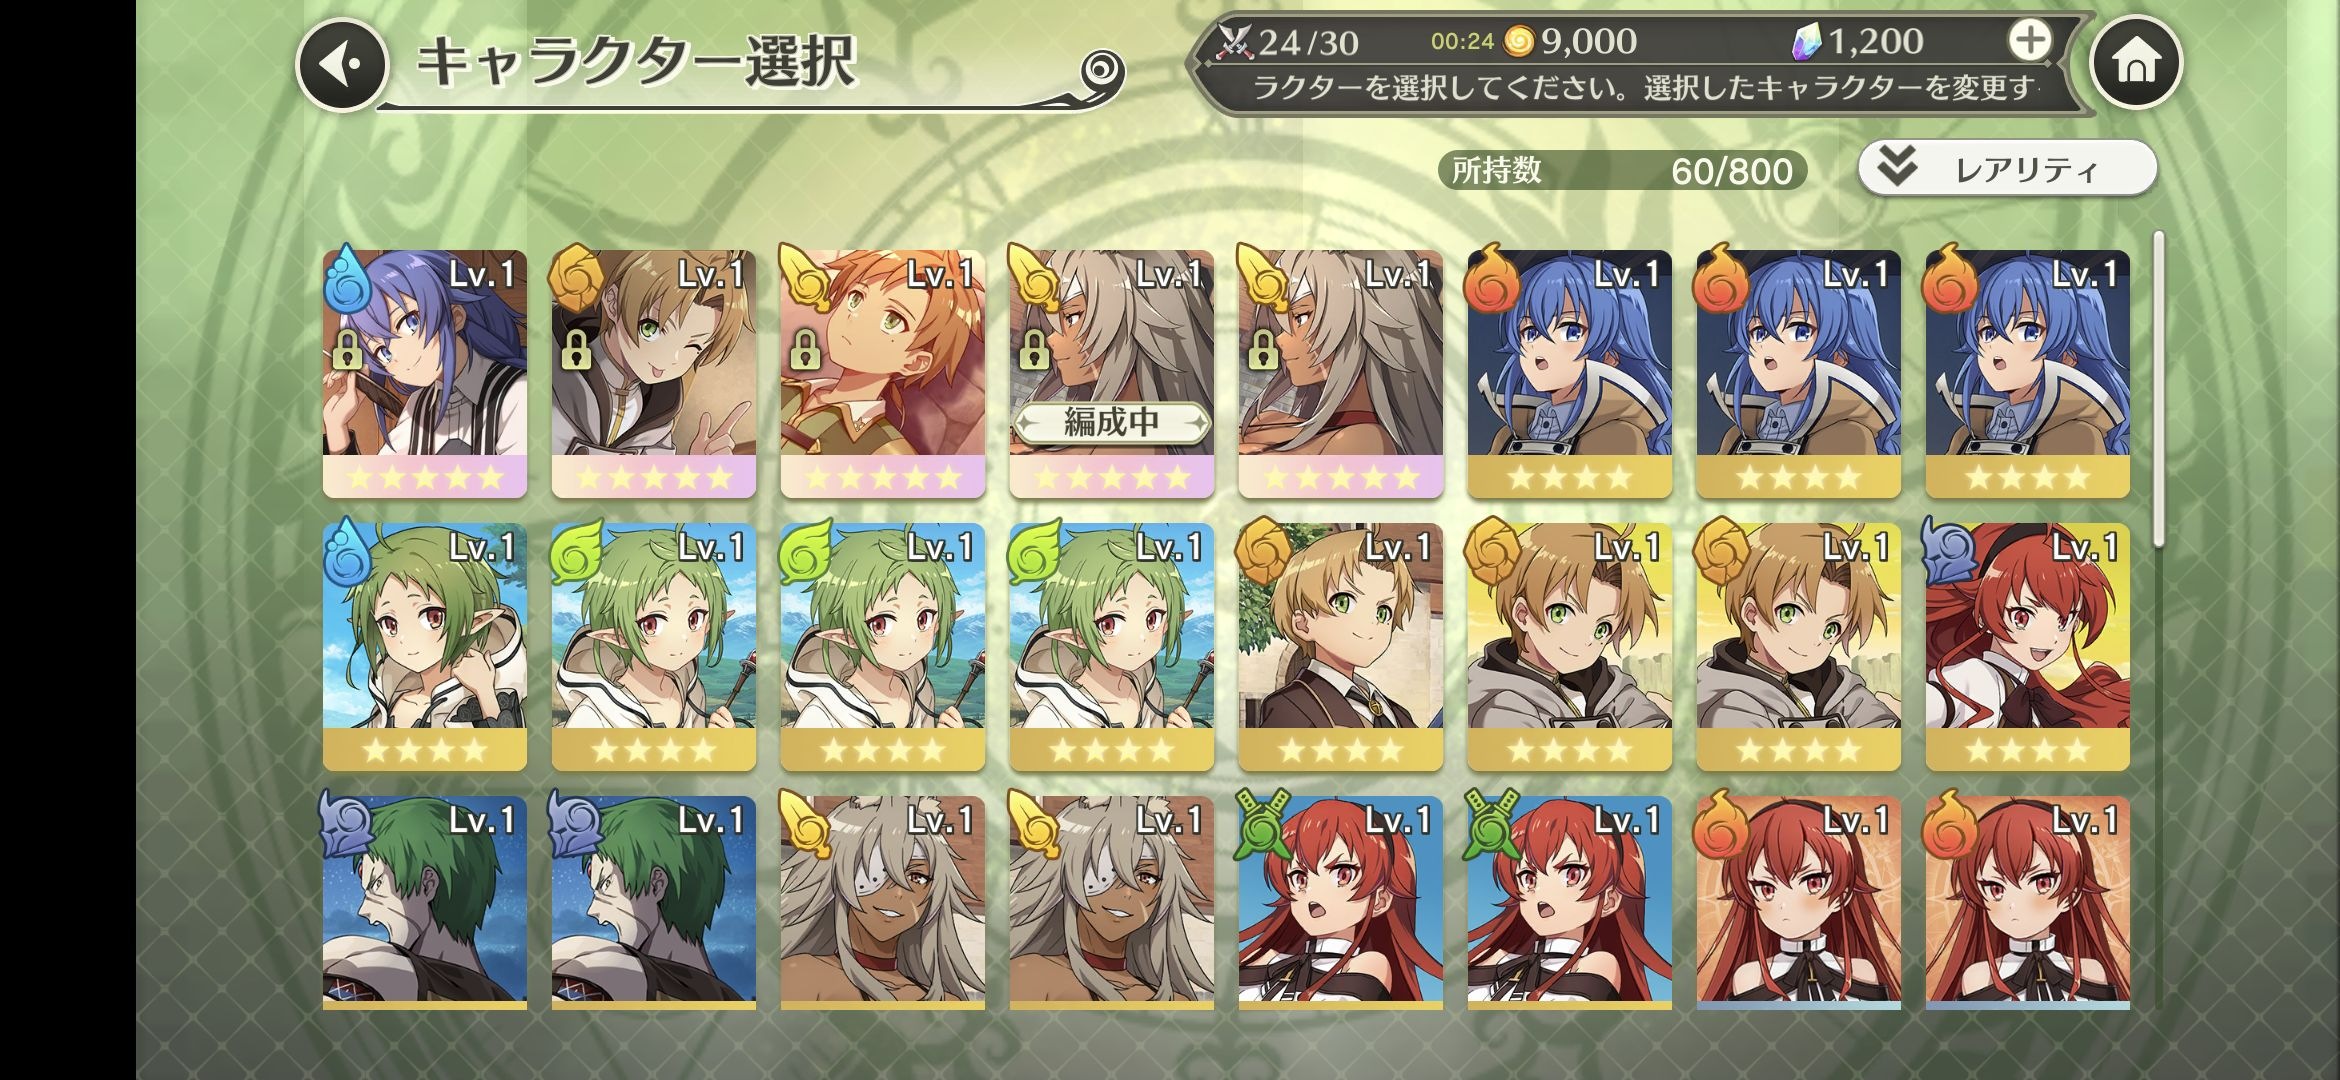This screenshot has height=1080, width=2340.
Task: Click the vertical scrollbar beside the character grid
Action: 2159,390
